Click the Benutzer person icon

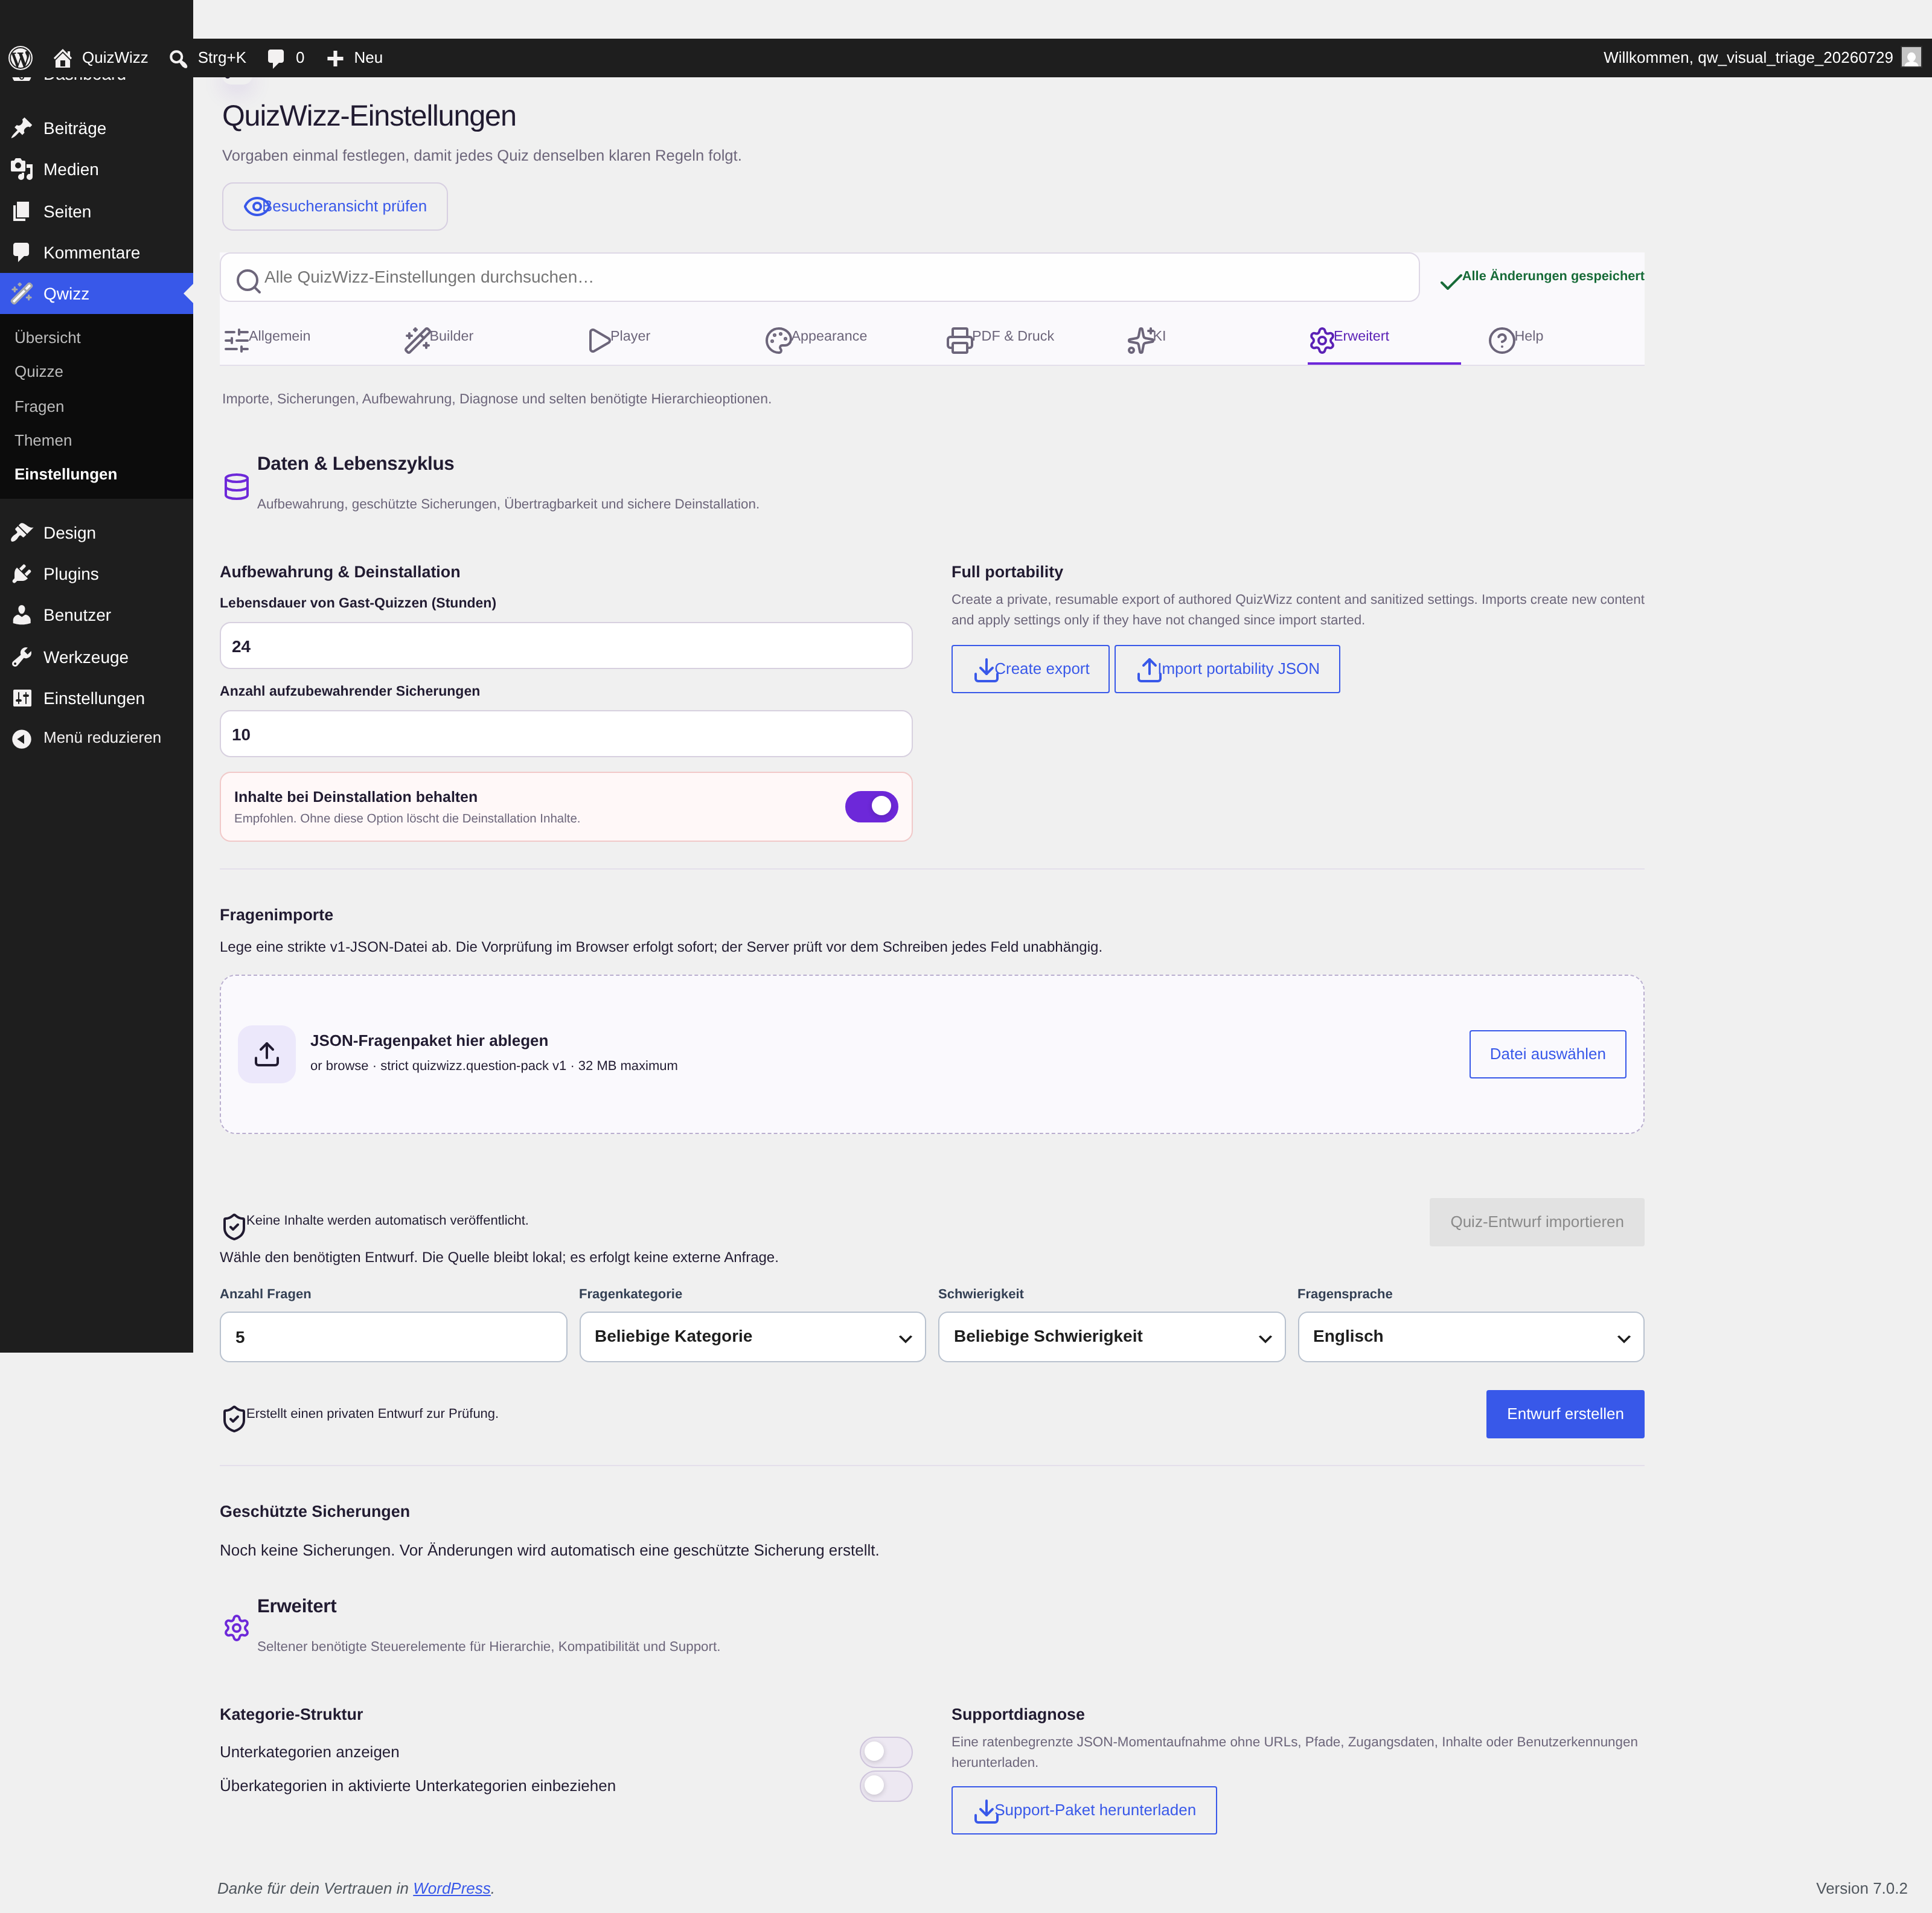click(x=22, y=615)
